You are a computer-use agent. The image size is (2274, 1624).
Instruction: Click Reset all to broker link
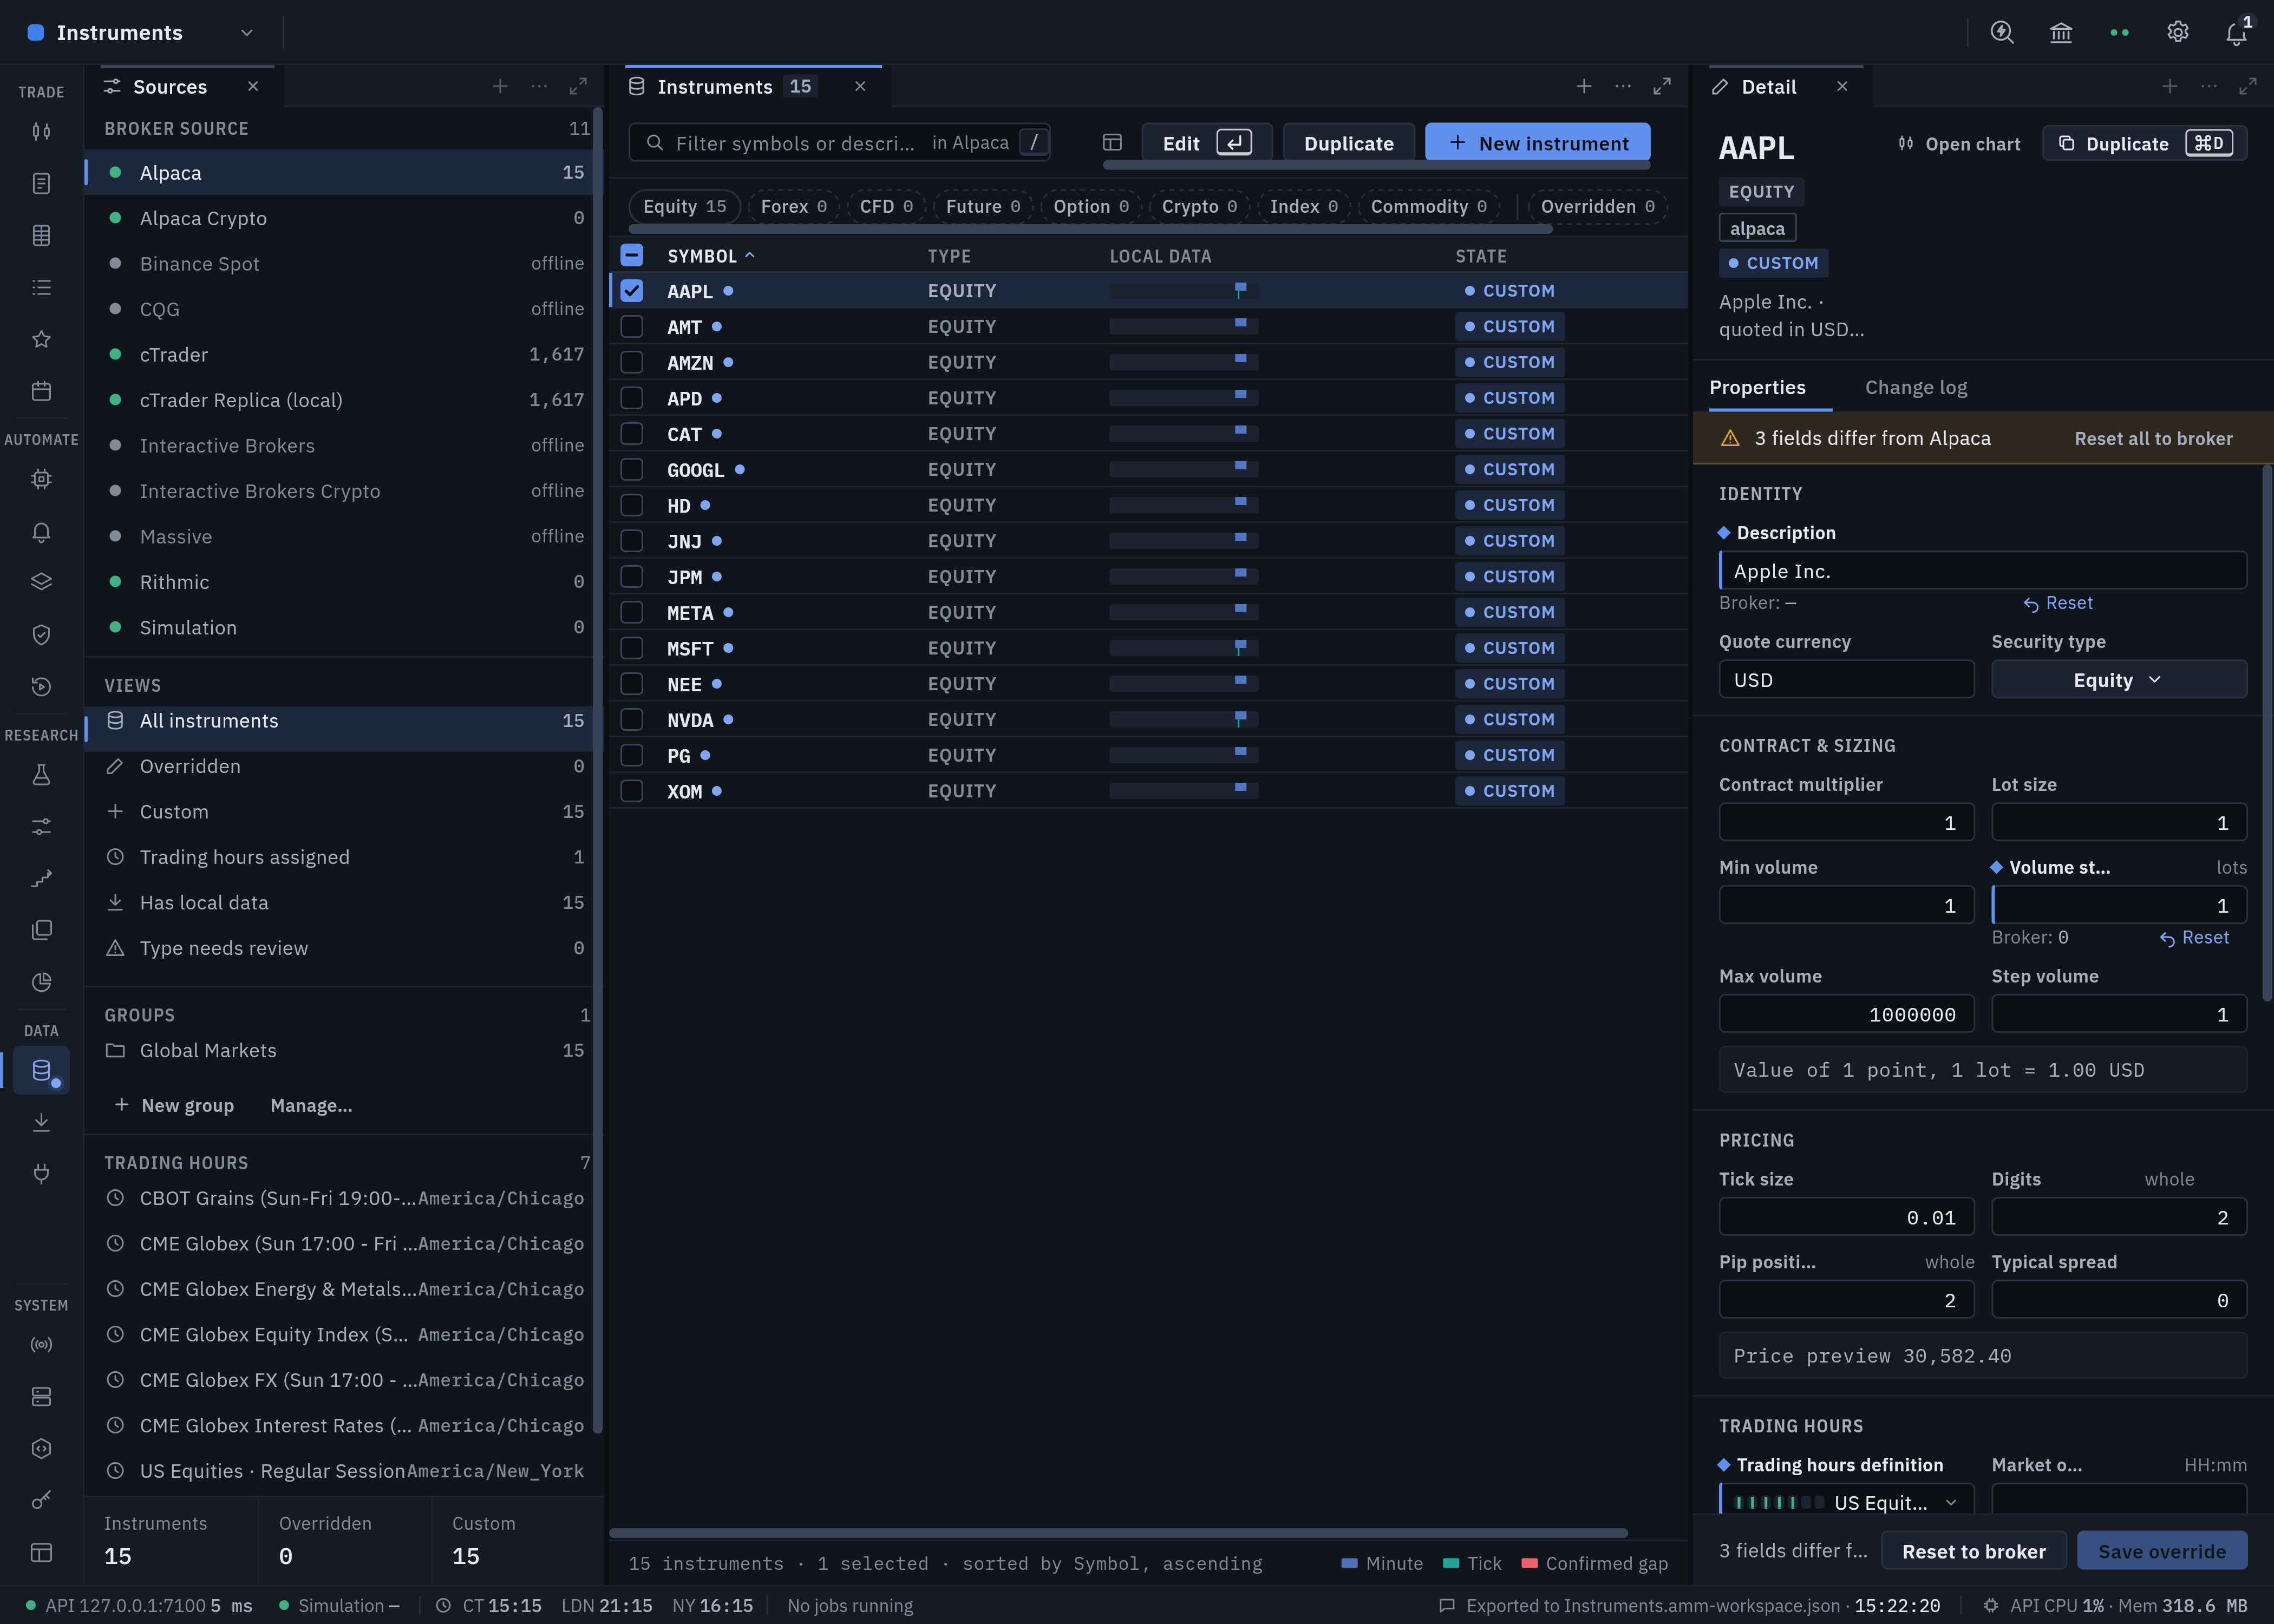2153,439
